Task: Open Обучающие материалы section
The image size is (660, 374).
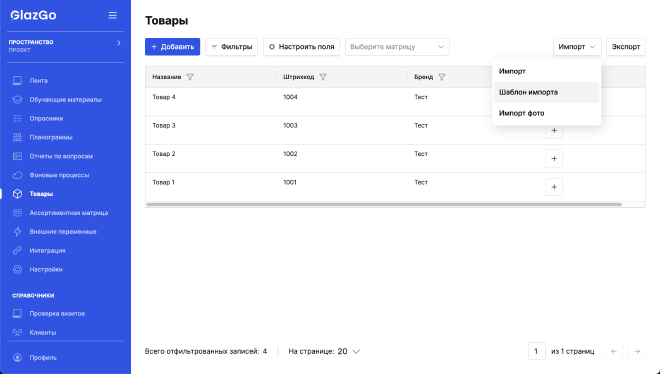Action: (65, 100)
